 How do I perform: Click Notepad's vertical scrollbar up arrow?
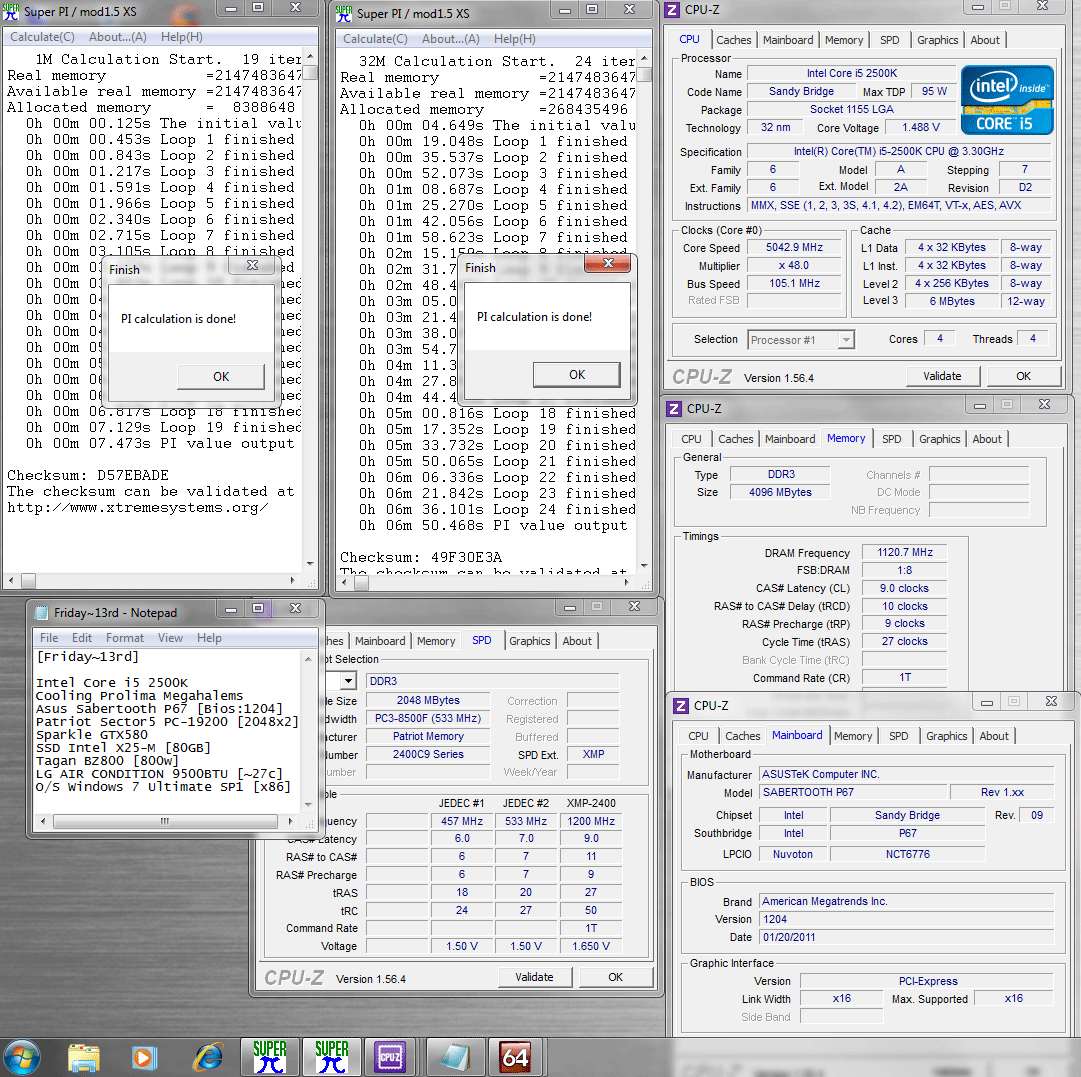[x=310, y=657]
